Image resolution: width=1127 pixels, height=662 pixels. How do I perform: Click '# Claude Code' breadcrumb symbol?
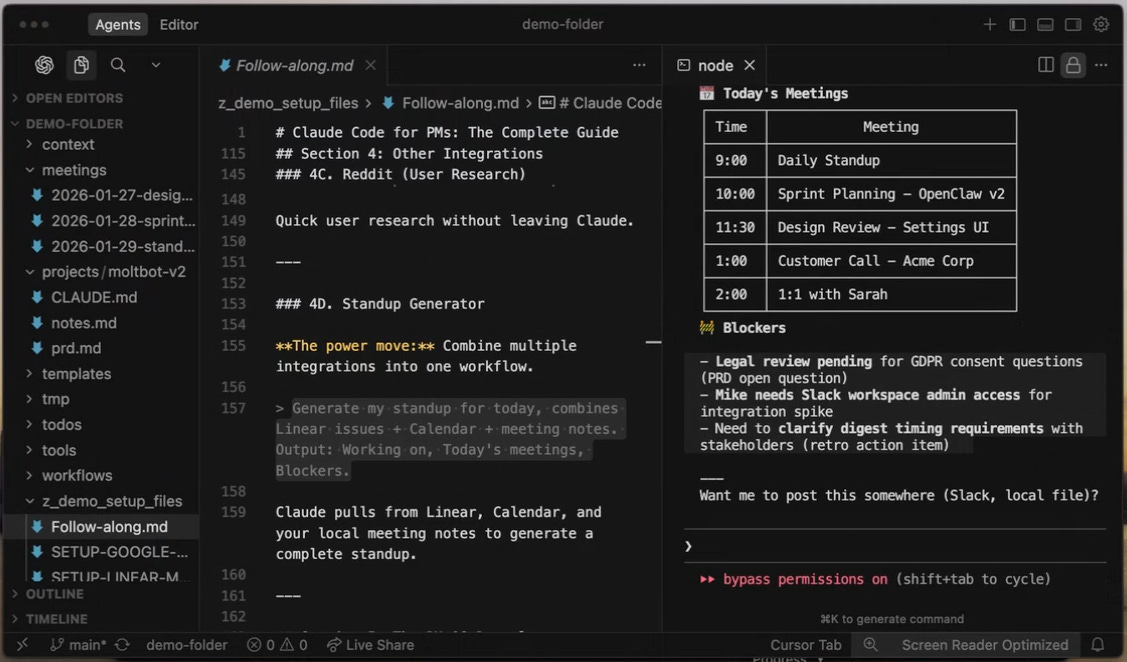(x=610, y=103)
